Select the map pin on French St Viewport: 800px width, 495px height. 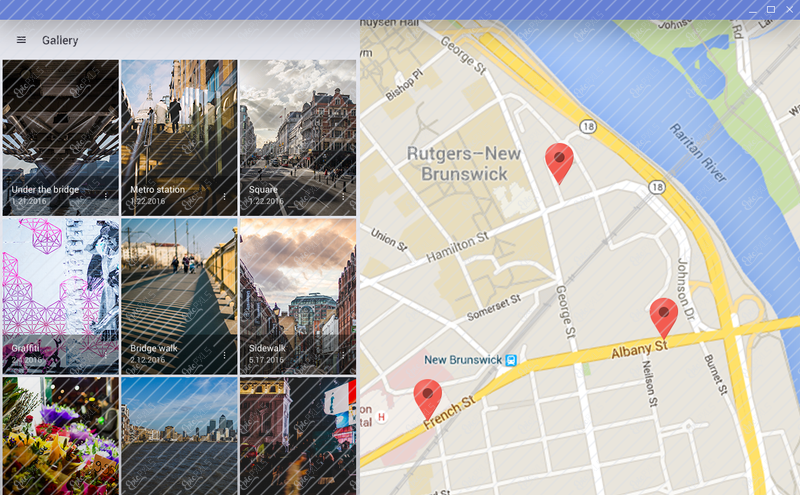click(x=428, y=399)
